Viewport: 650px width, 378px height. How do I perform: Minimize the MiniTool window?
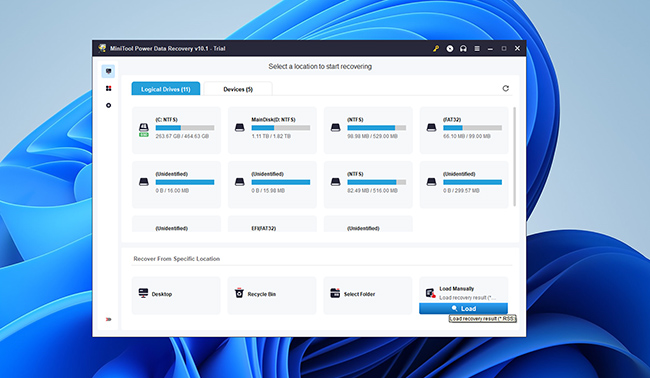coord(490,48)
